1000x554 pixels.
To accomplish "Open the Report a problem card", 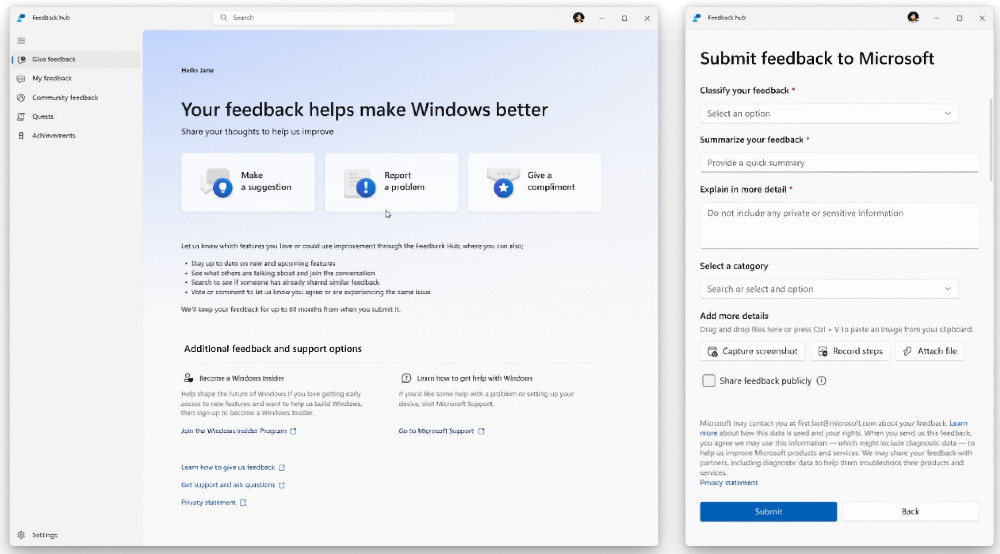I will (x=391, y=181).
